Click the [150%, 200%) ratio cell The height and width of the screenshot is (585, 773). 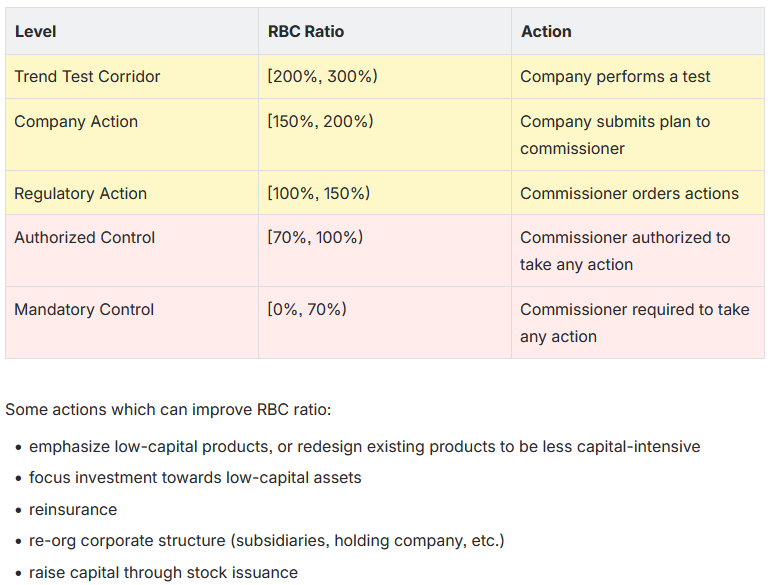click(x=320, y=121)
